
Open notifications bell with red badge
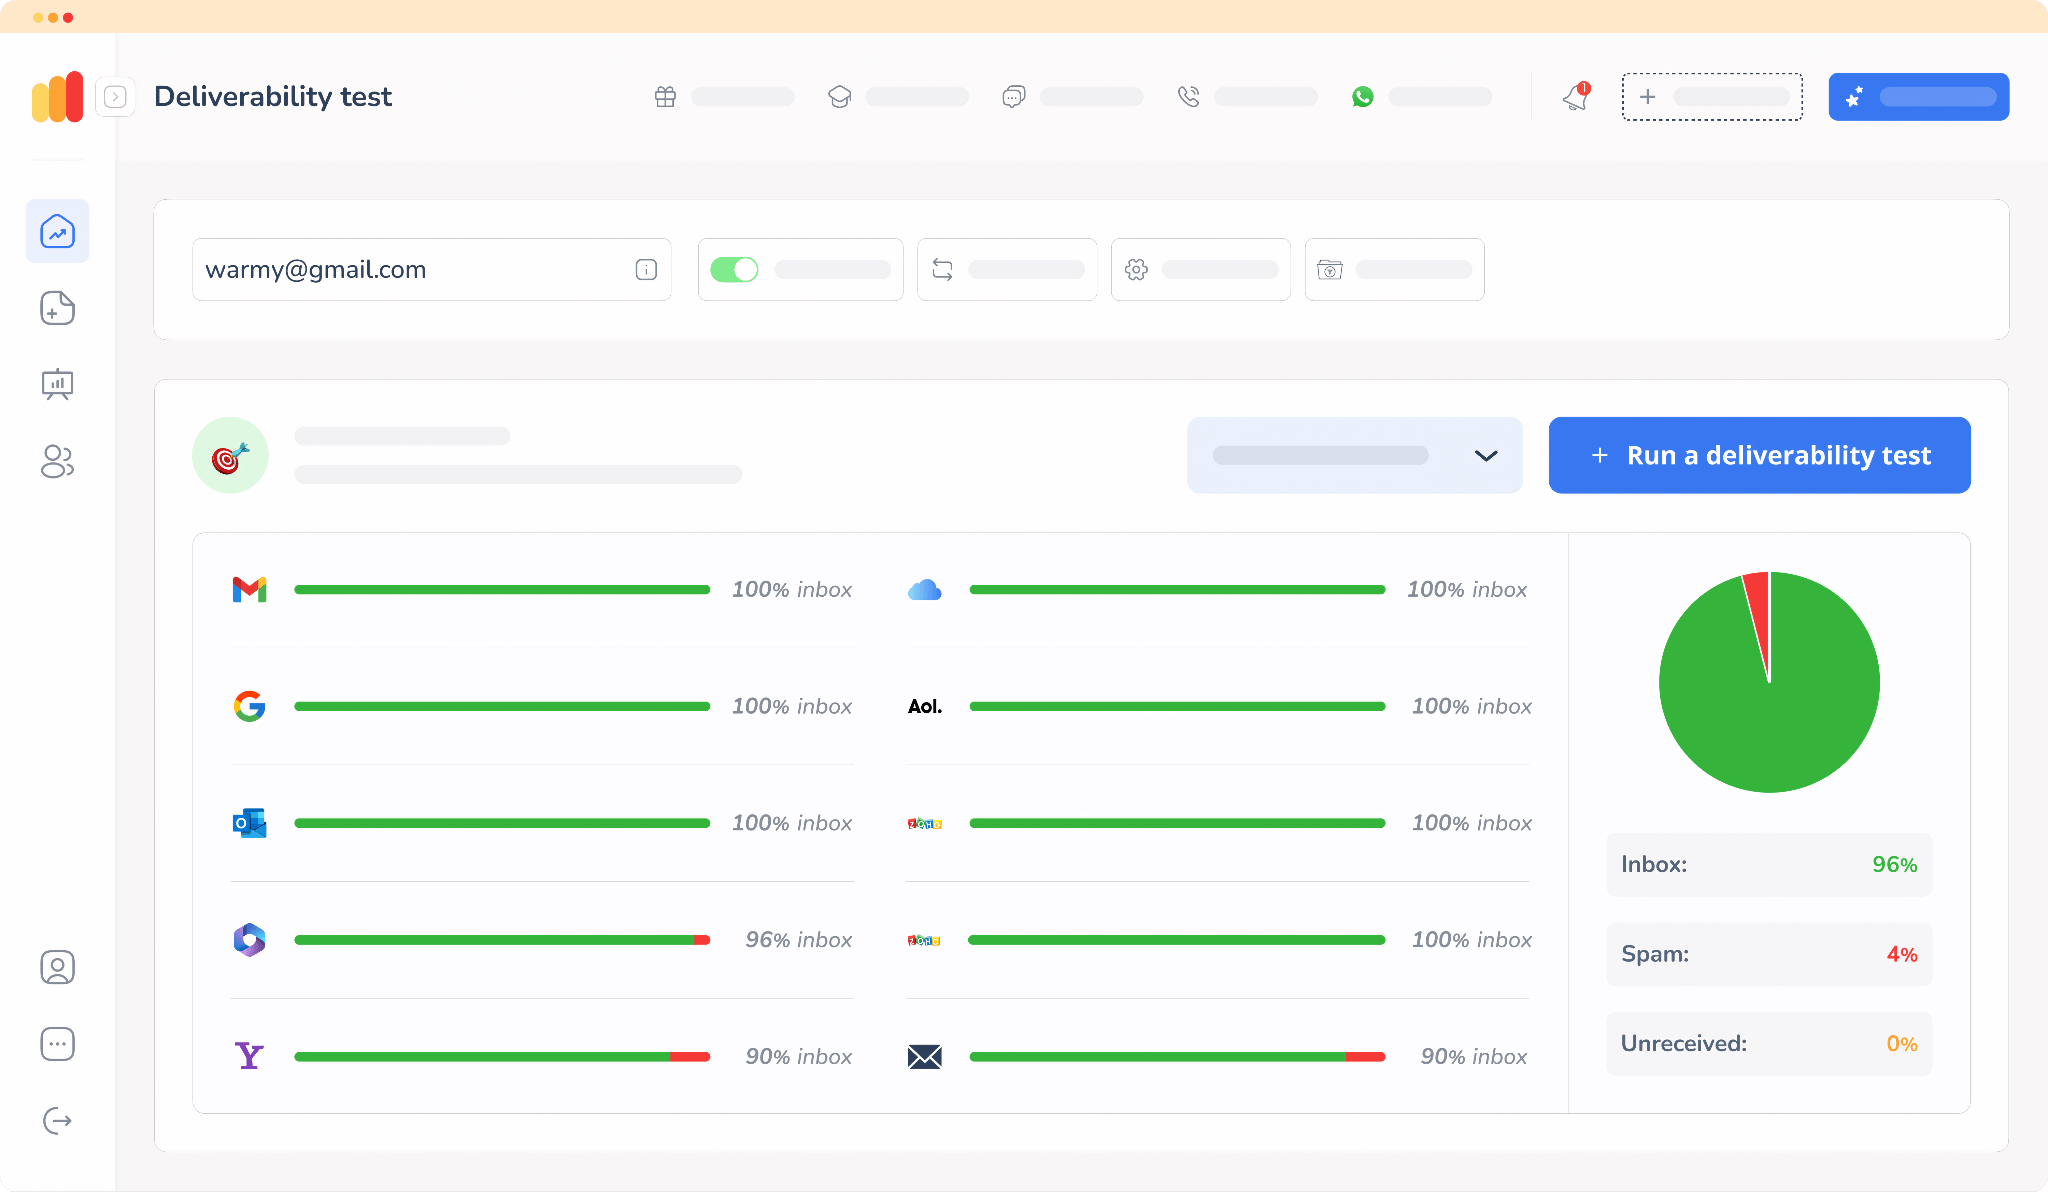1576,97
